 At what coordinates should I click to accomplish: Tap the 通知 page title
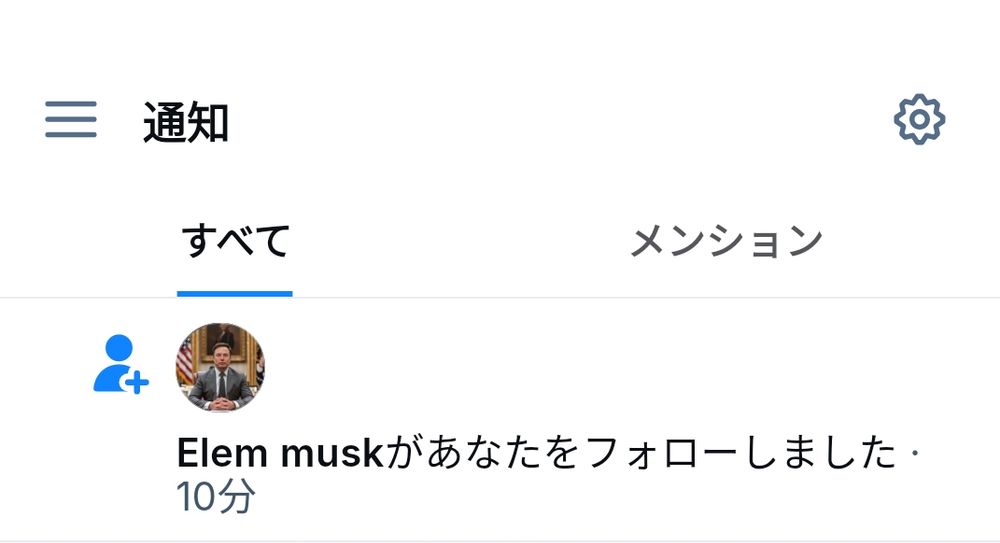click(x=186, y=122)
